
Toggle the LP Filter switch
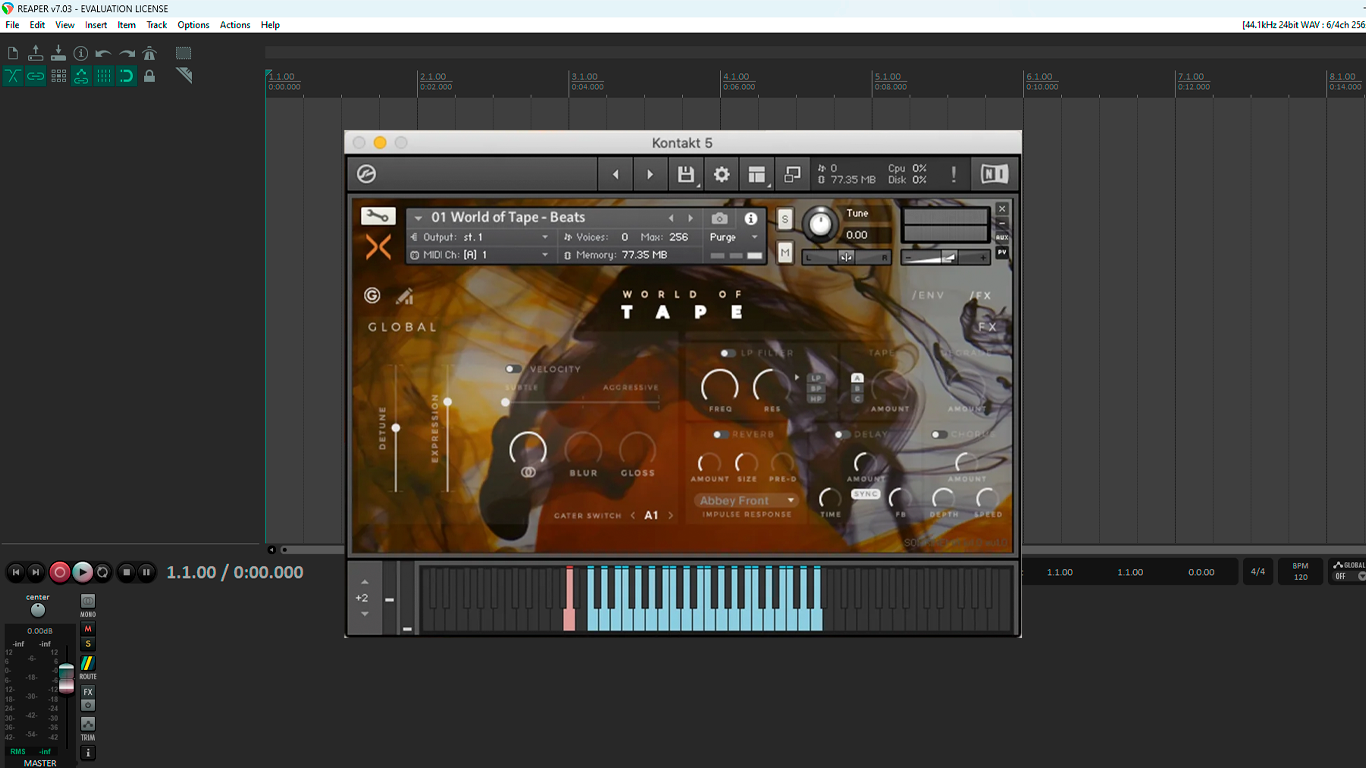click(727, 353)
